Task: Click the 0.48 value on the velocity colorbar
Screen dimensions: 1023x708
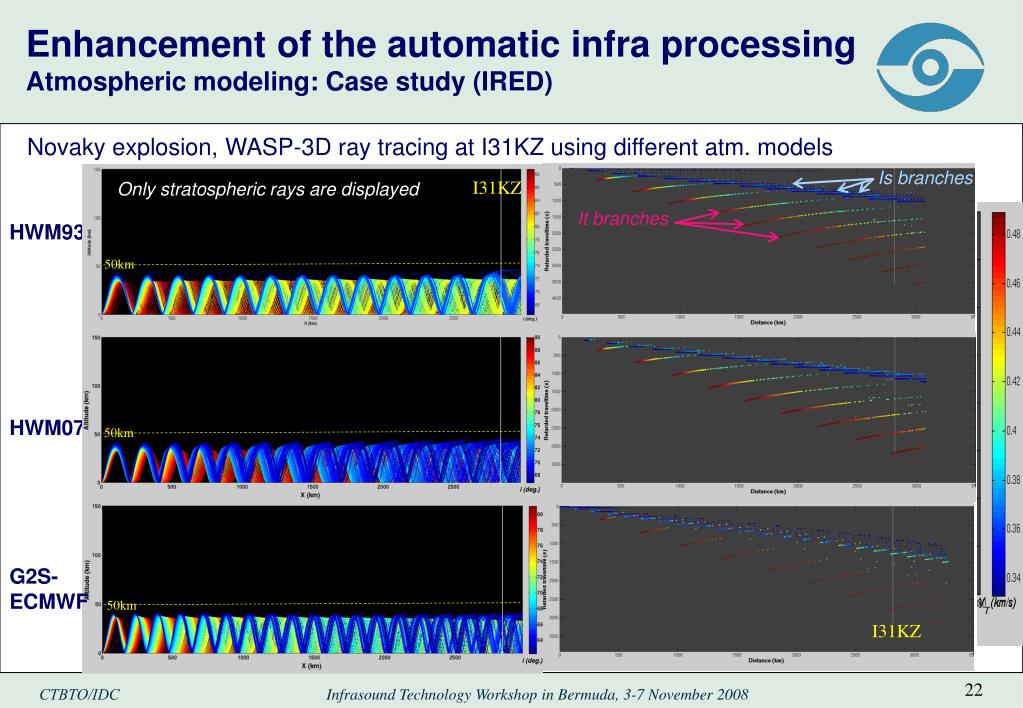Action: pos(1014,234)
